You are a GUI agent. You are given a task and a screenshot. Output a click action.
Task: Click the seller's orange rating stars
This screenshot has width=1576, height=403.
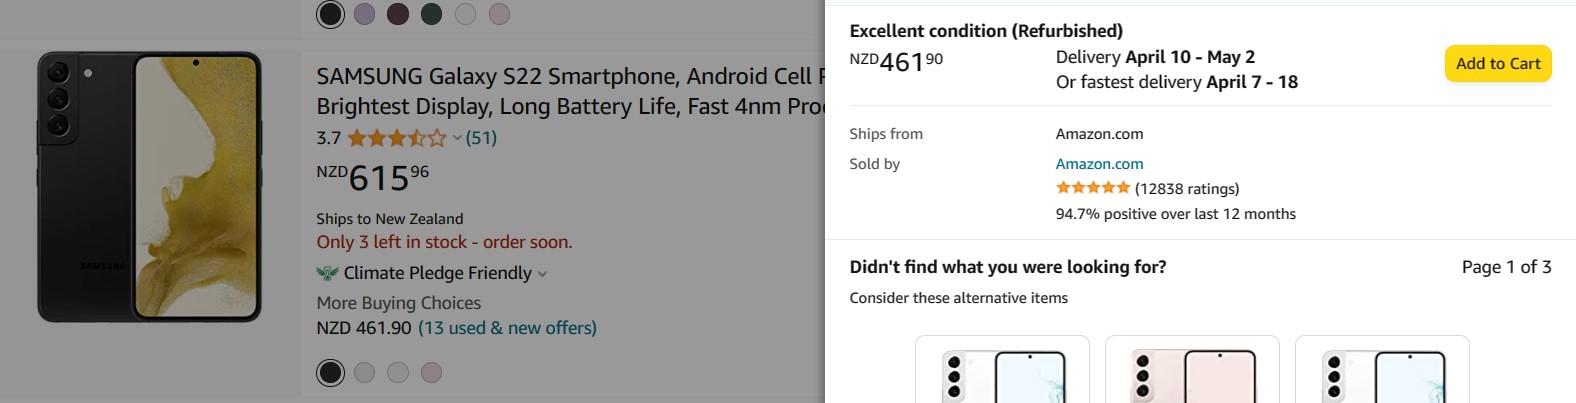tap(1093, 188)
